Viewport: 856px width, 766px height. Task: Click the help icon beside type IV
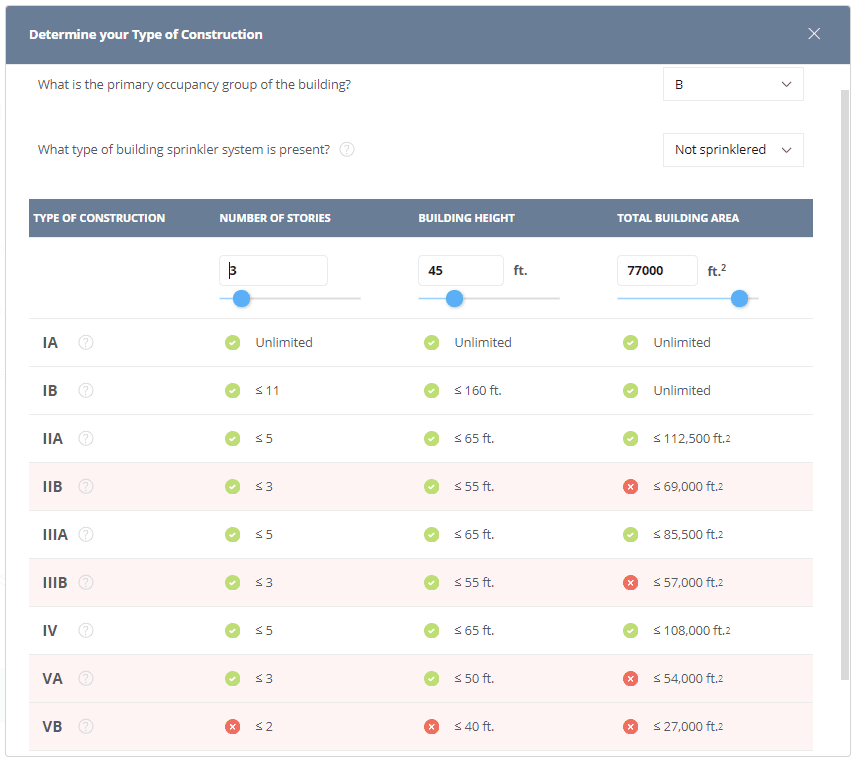(x=86, y=630)
